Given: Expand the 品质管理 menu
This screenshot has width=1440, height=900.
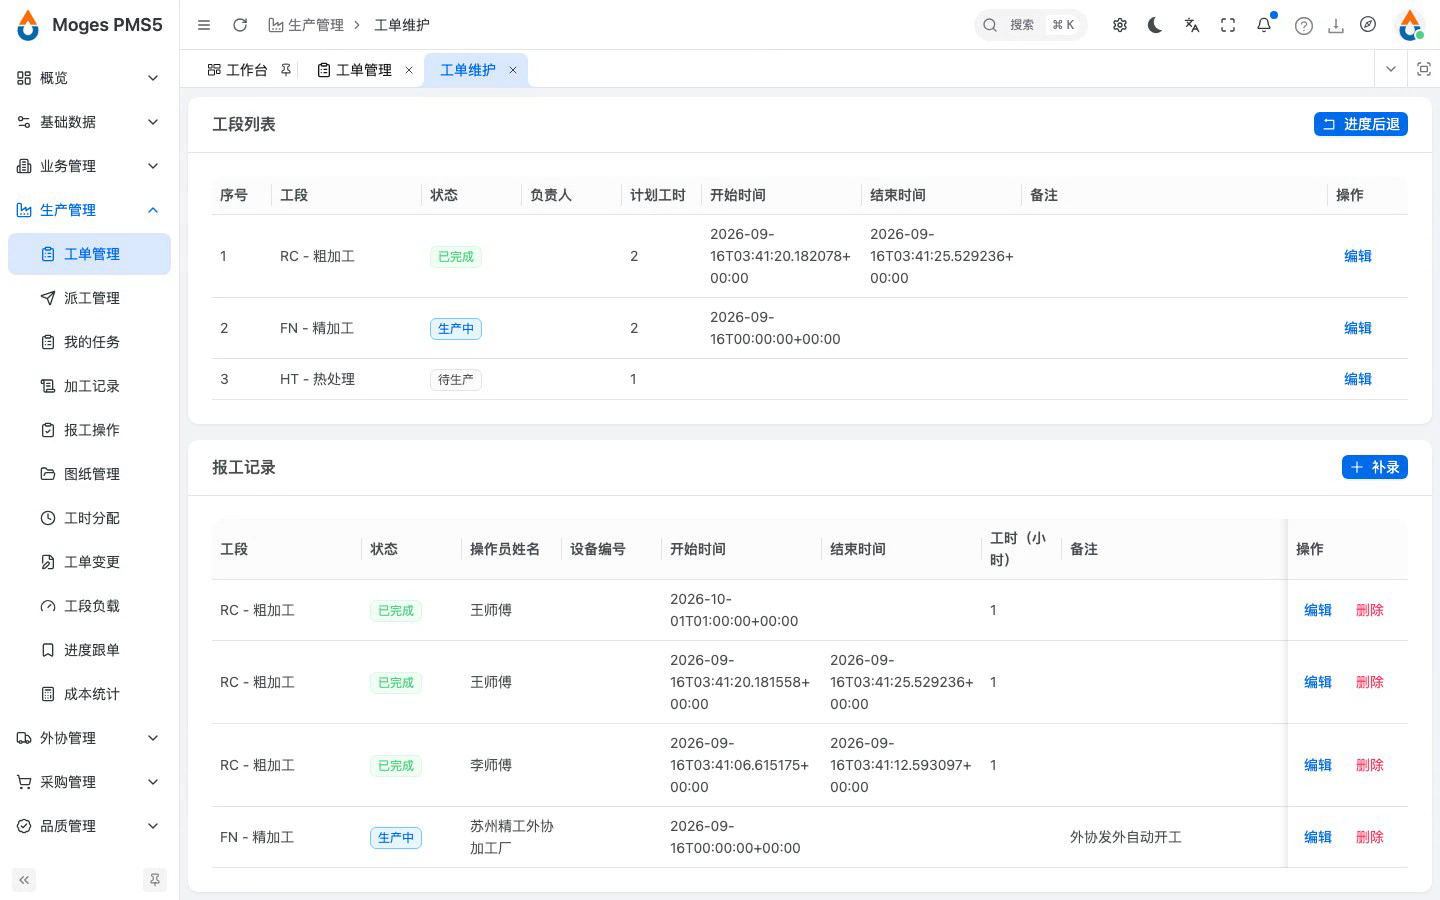Looking at the screenshot, I should [89, 826].
